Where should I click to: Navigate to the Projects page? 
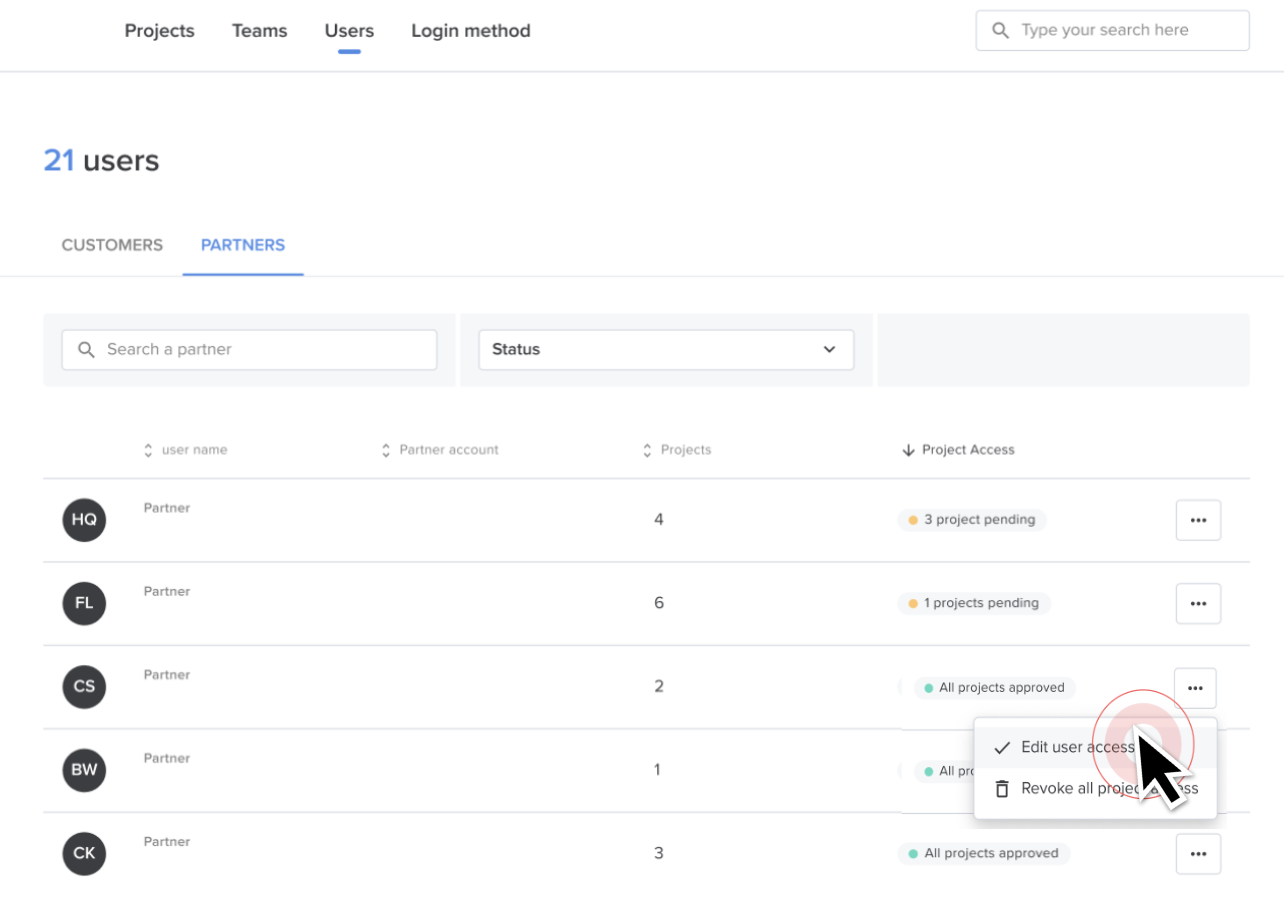click(159, 30)
